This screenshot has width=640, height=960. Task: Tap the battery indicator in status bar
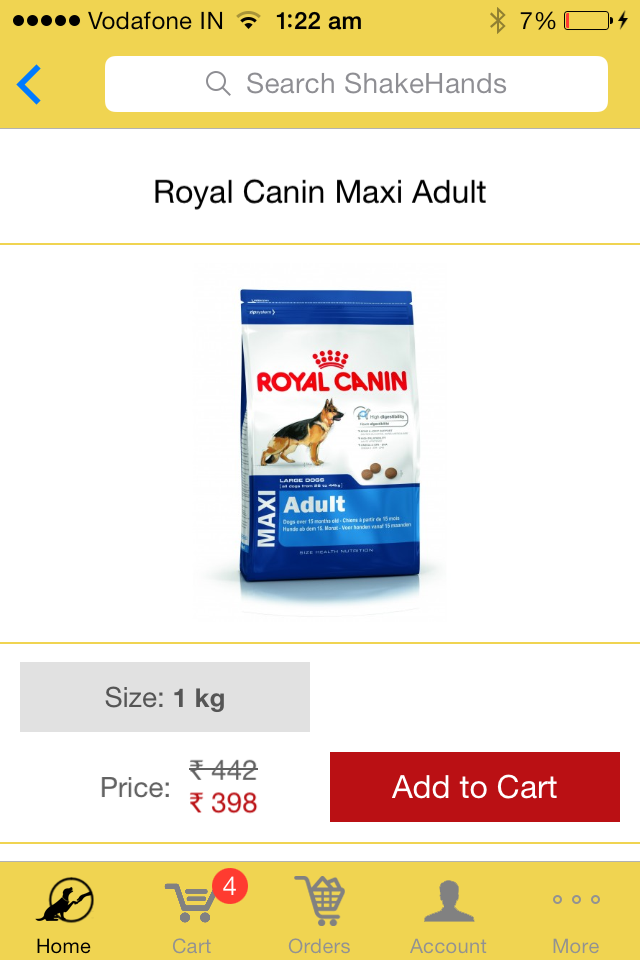(x=588, y=21)
